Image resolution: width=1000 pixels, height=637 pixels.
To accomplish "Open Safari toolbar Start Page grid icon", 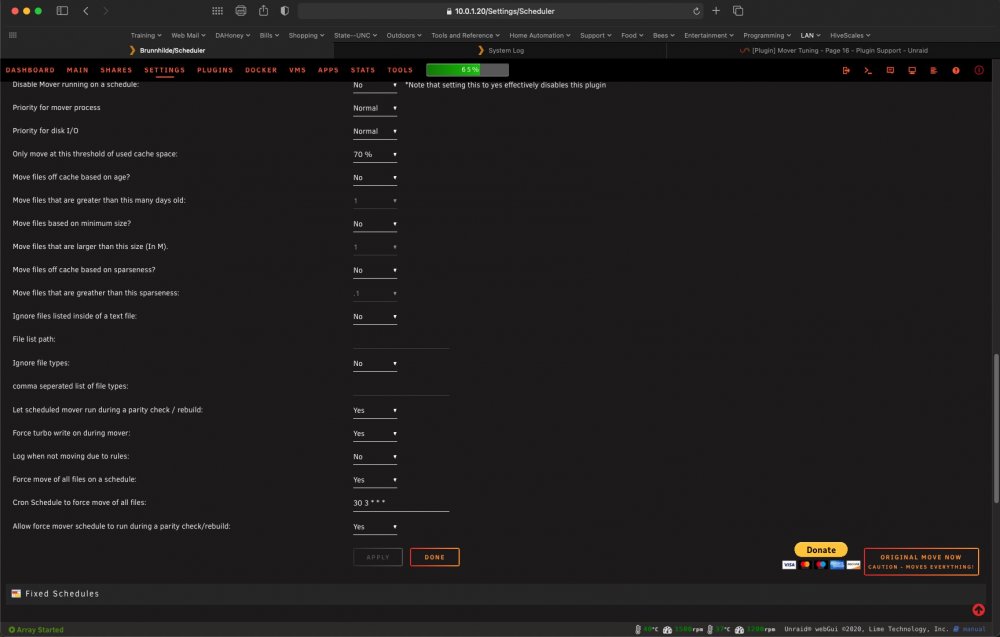I will (217, 11).
